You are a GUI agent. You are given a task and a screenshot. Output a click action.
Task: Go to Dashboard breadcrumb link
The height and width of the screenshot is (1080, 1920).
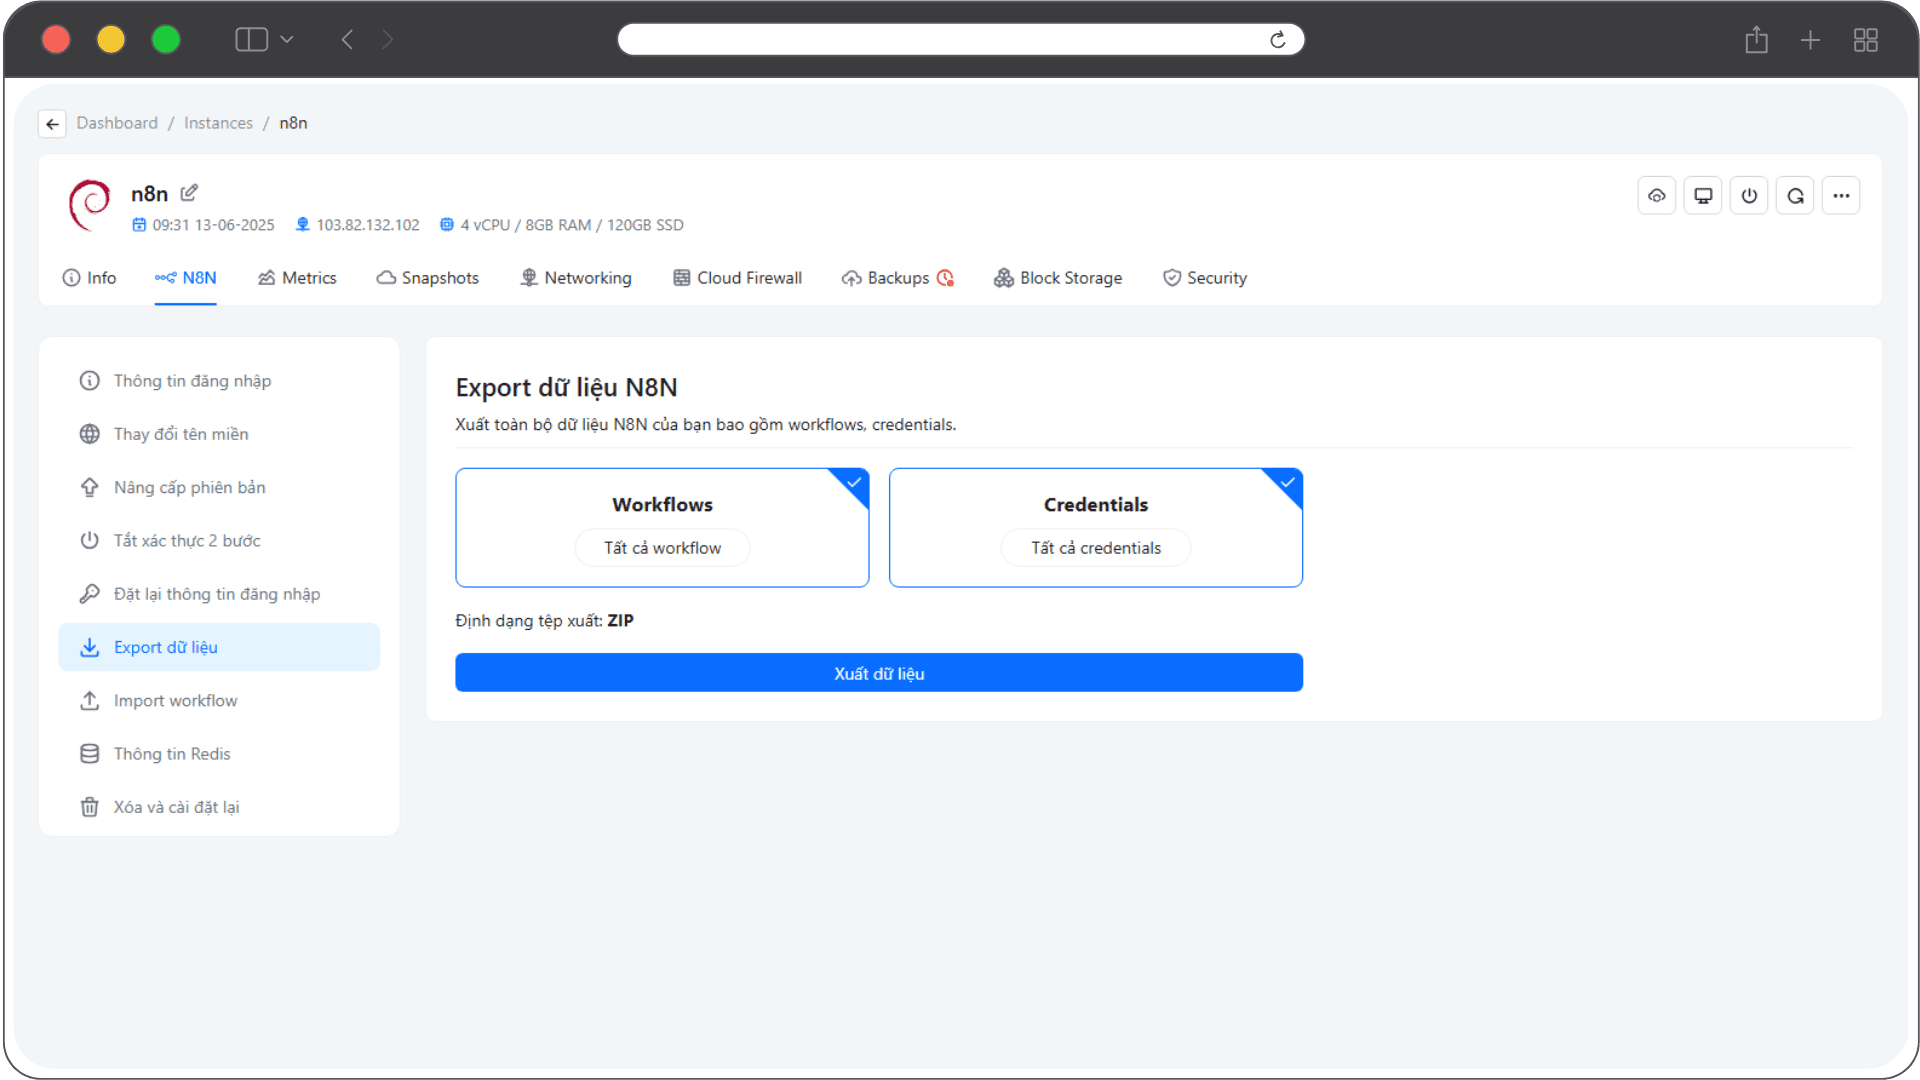(x=117, y=123)
